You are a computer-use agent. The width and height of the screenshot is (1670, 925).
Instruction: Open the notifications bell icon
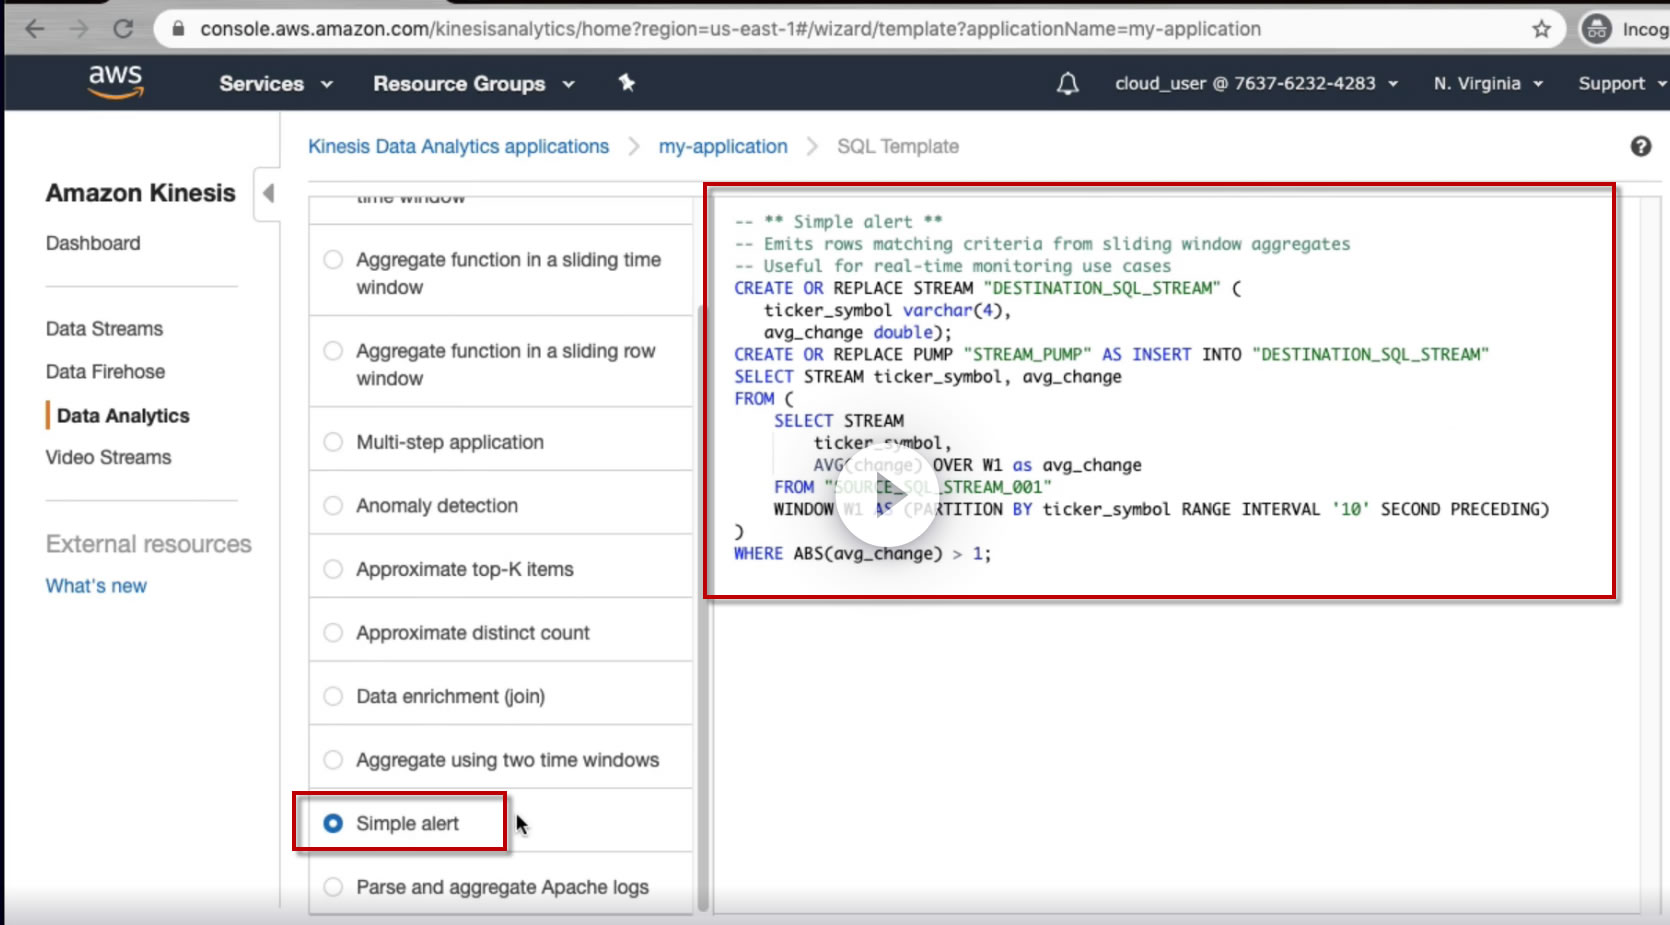(x=1067, y=84)
